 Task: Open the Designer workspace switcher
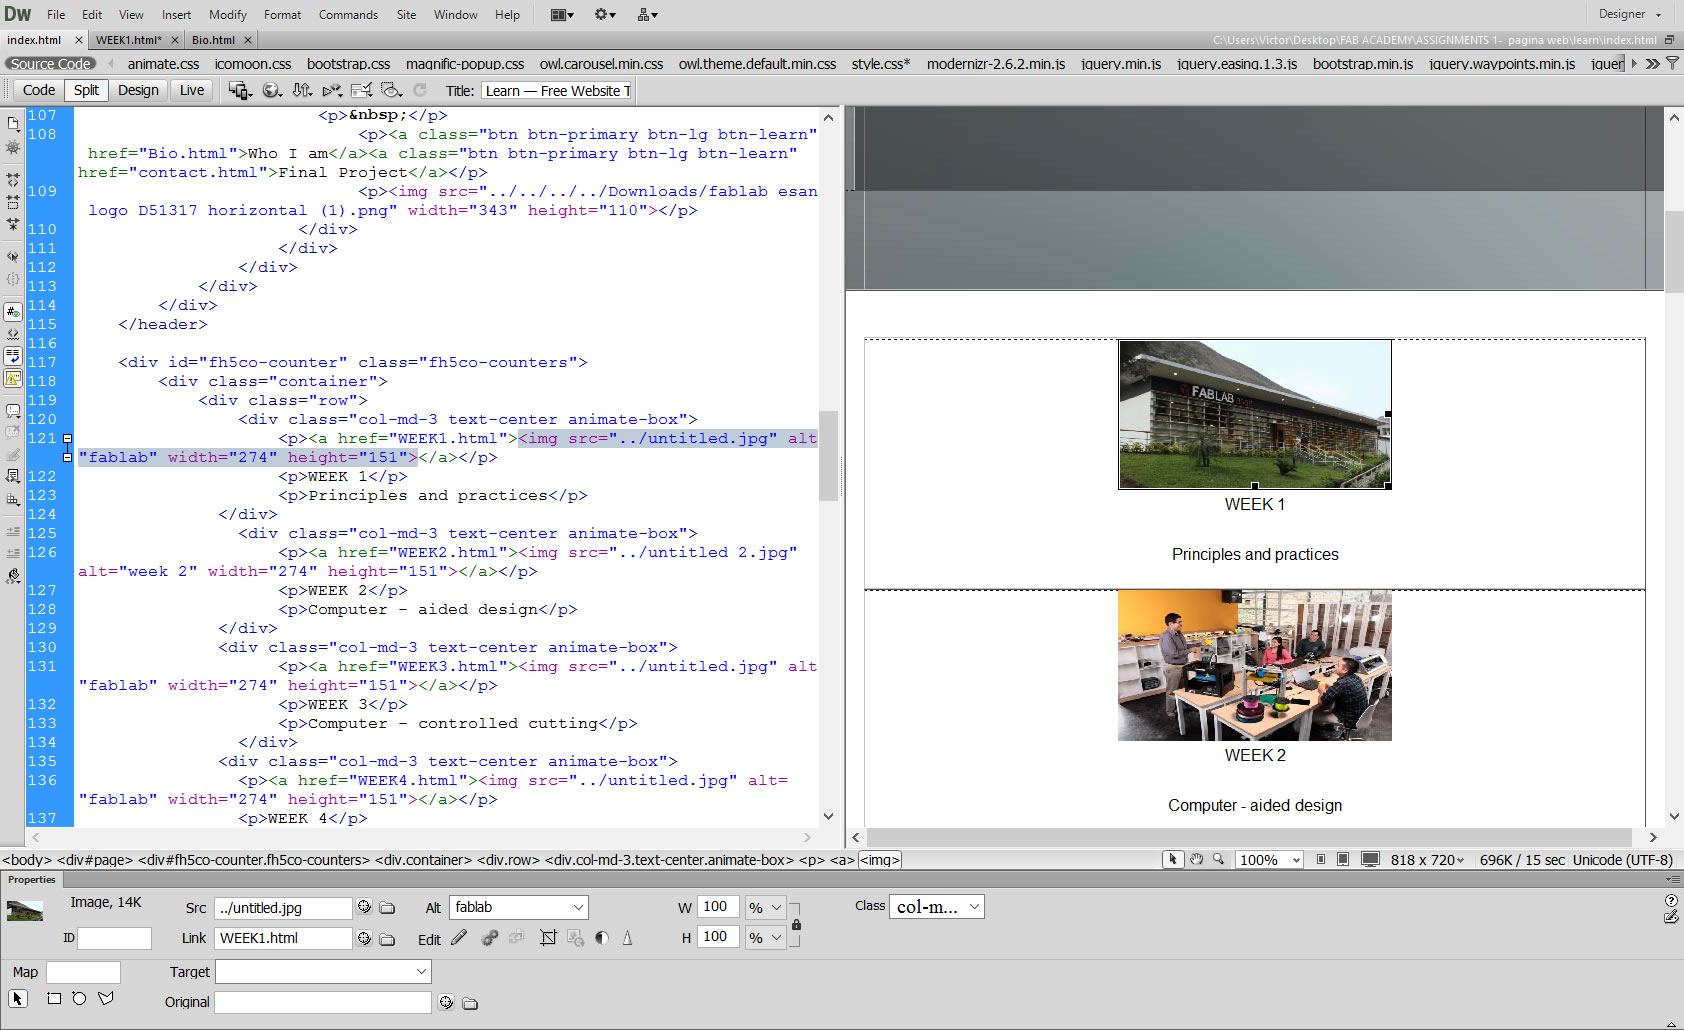[x=1629, y=14]
